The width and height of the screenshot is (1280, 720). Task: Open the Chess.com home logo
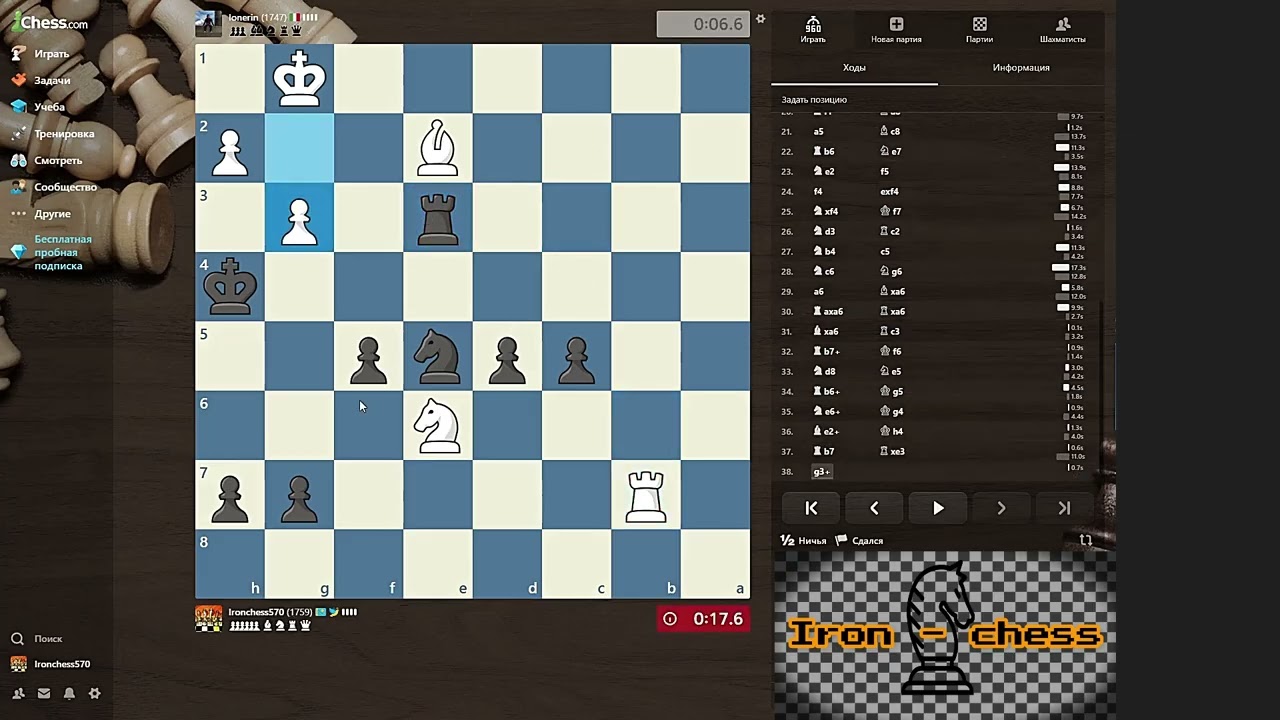tap(50, 21)
